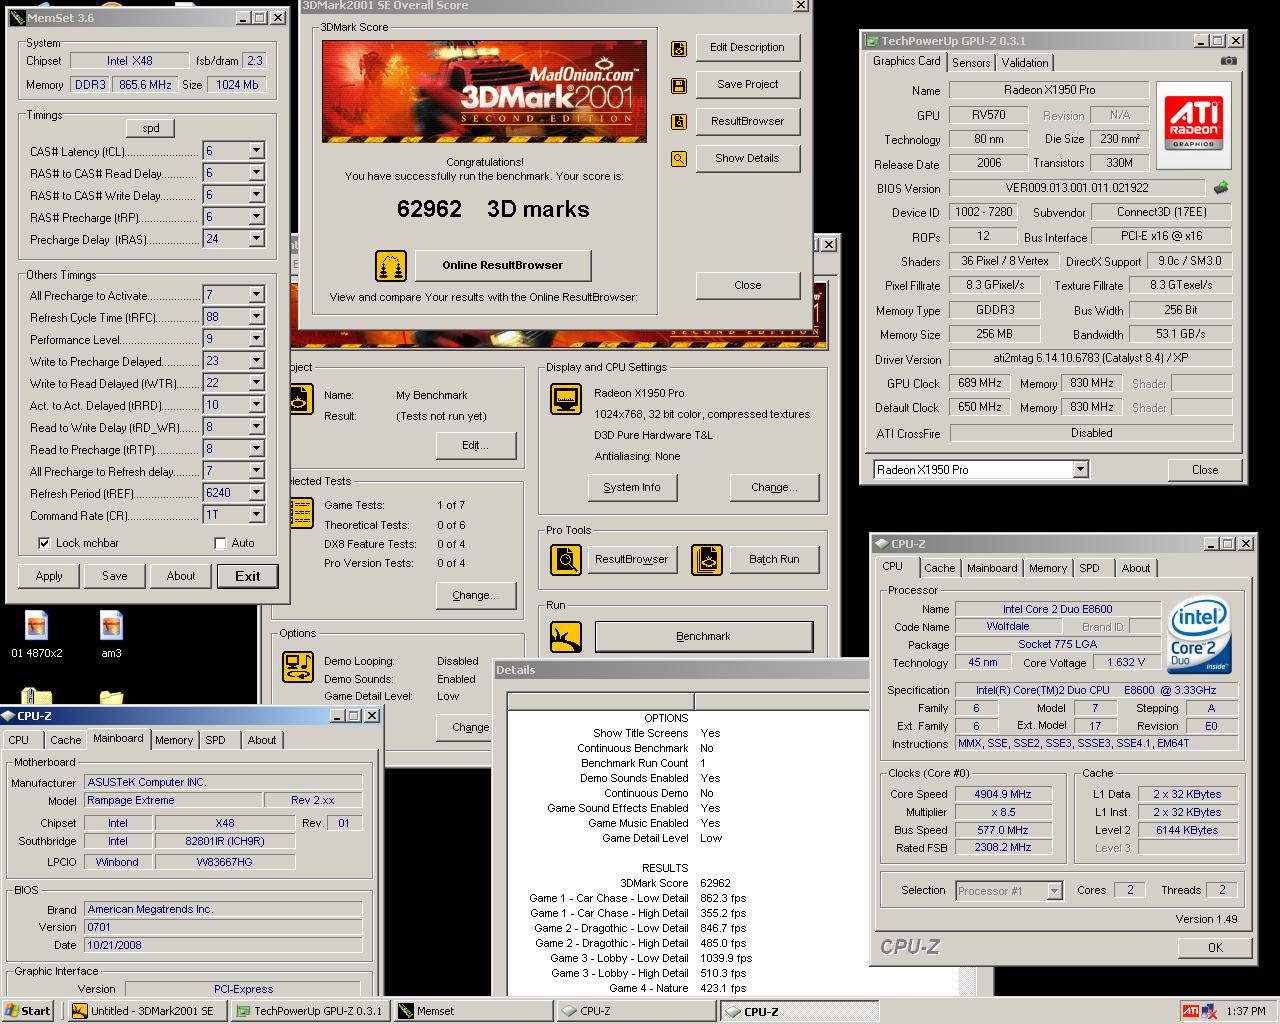
Task: Click the Selected Tests list icon
Action: point(300,513)
